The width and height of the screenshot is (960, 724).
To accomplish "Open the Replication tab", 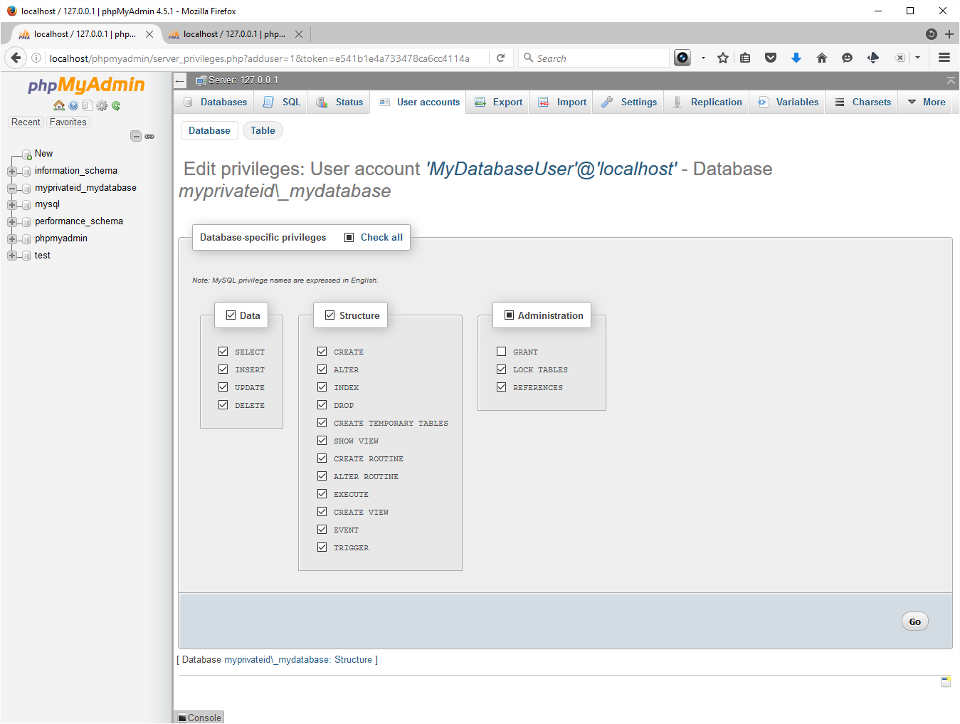I will coord(707,102).
